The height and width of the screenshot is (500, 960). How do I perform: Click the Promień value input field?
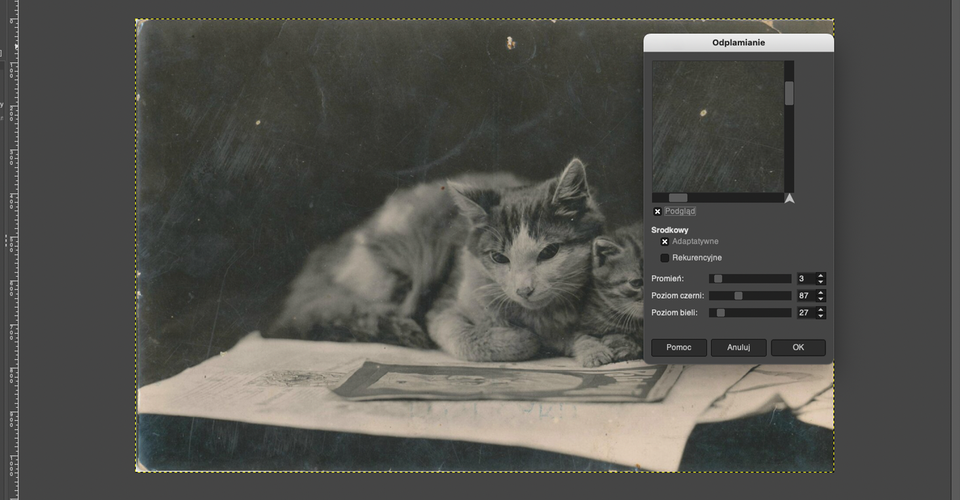coord(806,278)
